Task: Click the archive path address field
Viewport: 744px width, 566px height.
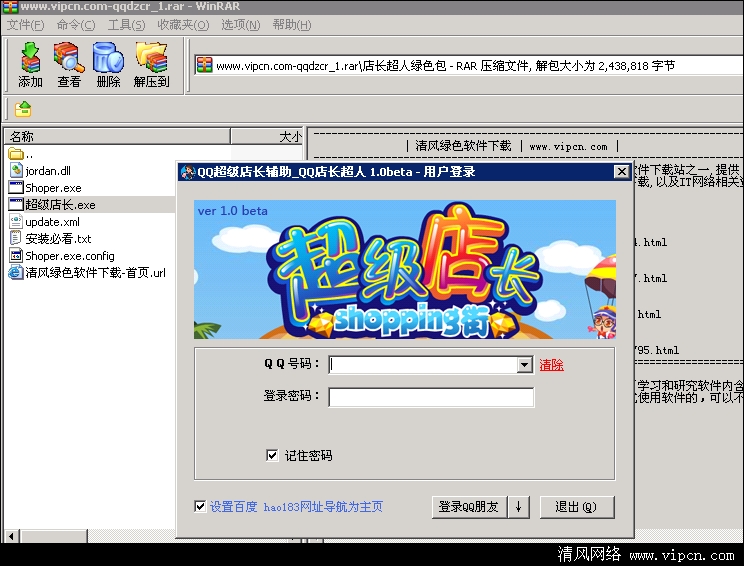Action: 469,65
